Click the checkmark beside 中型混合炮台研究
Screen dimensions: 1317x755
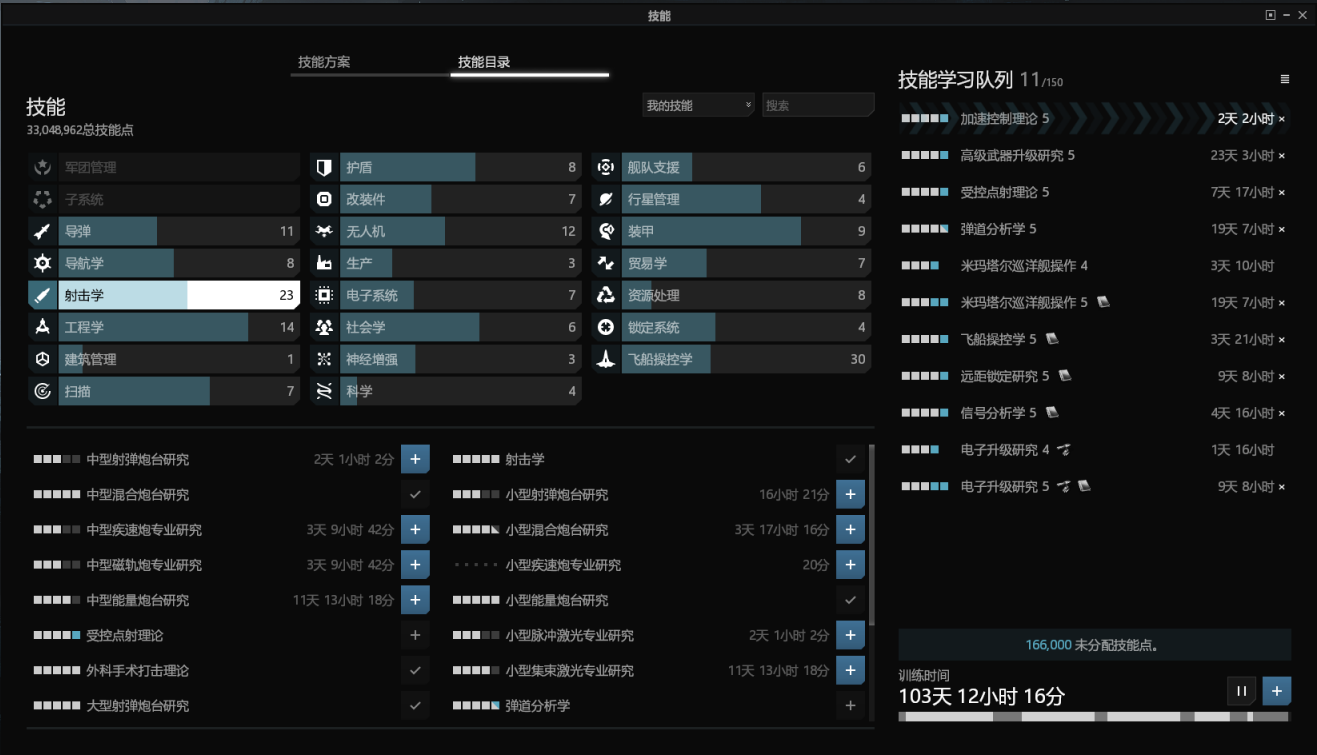click(415, 495)
